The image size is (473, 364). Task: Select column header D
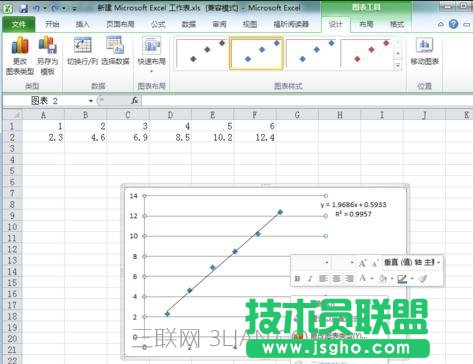coord(170,115)
